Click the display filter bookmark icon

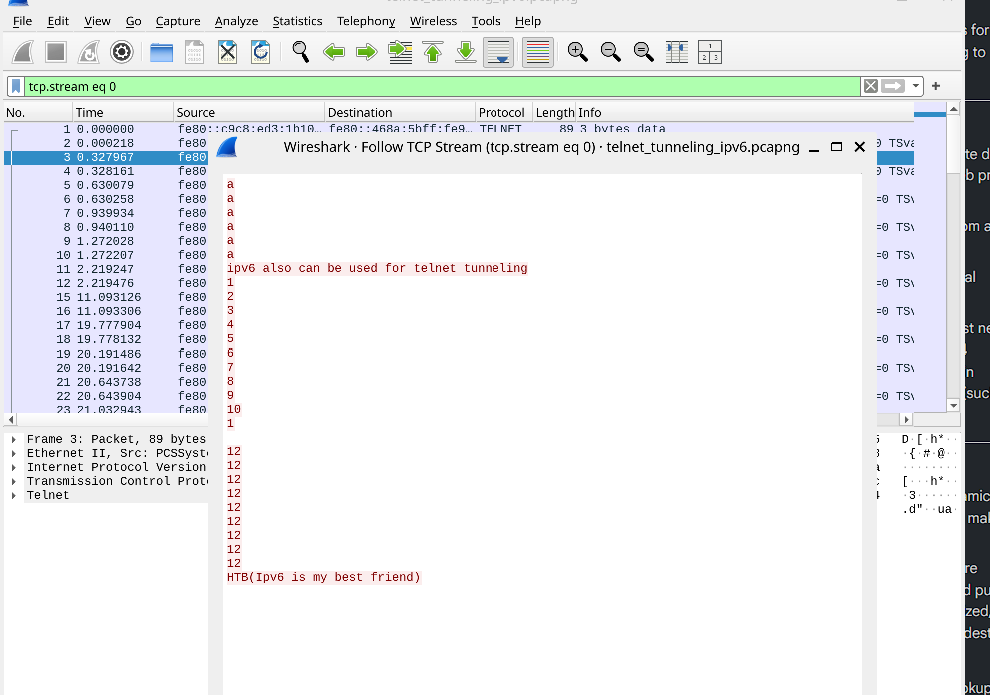[16, 86]
